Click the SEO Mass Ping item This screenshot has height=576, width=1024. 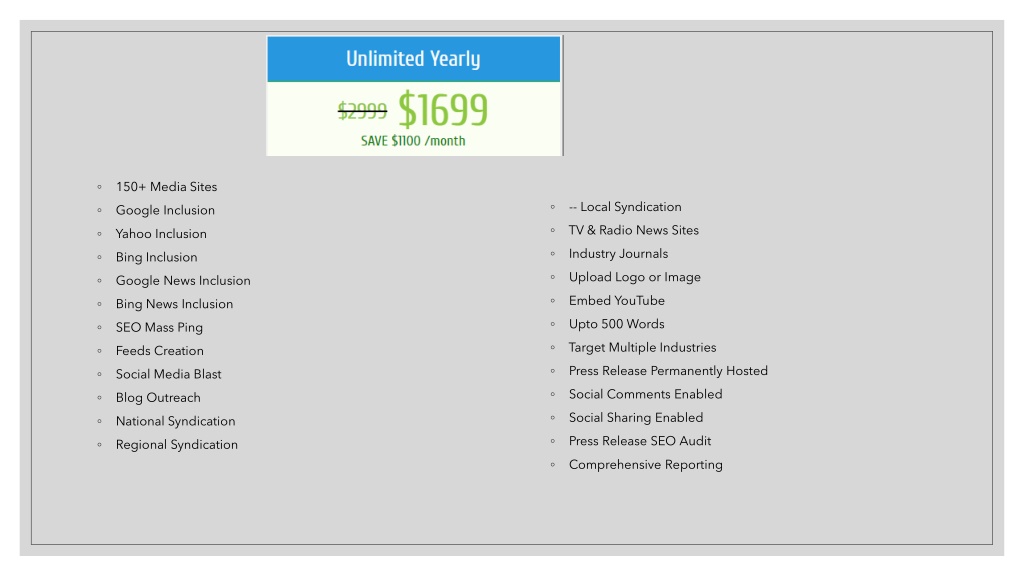pos(159,328)
